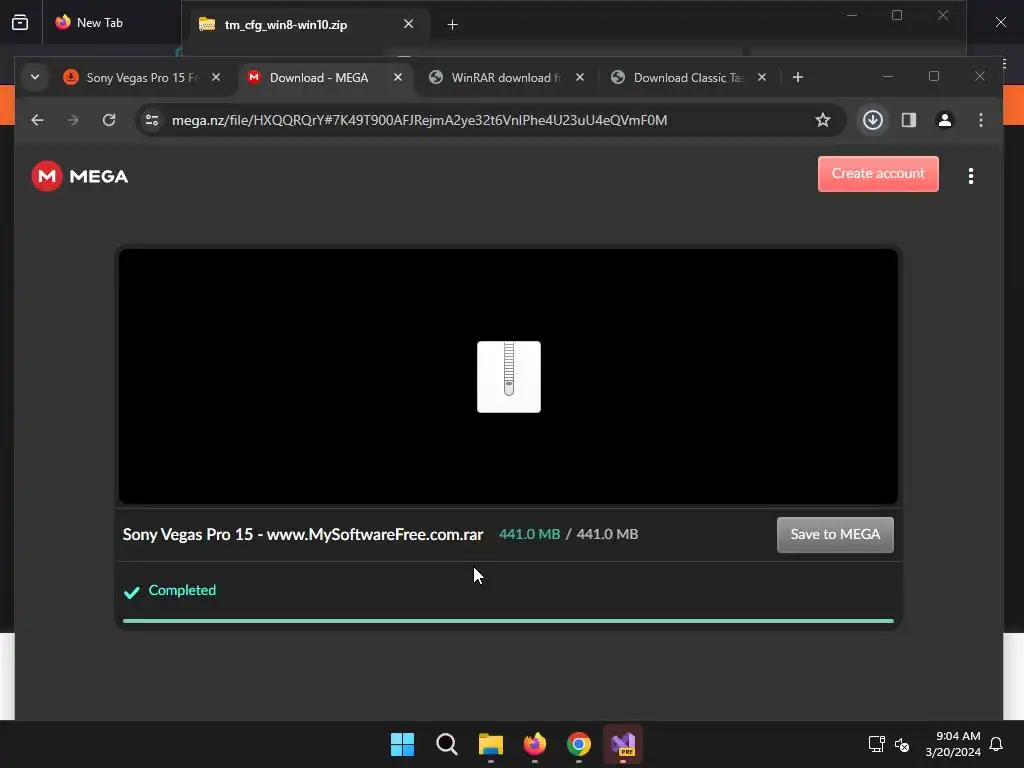Open taskbar clock and date
The height and width of the screenshot is (768, 1024).
coord(953,744)
